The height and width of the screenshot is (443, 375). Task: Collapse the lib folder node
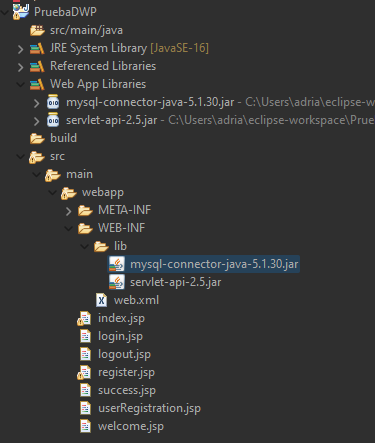(x=85, y=247)
